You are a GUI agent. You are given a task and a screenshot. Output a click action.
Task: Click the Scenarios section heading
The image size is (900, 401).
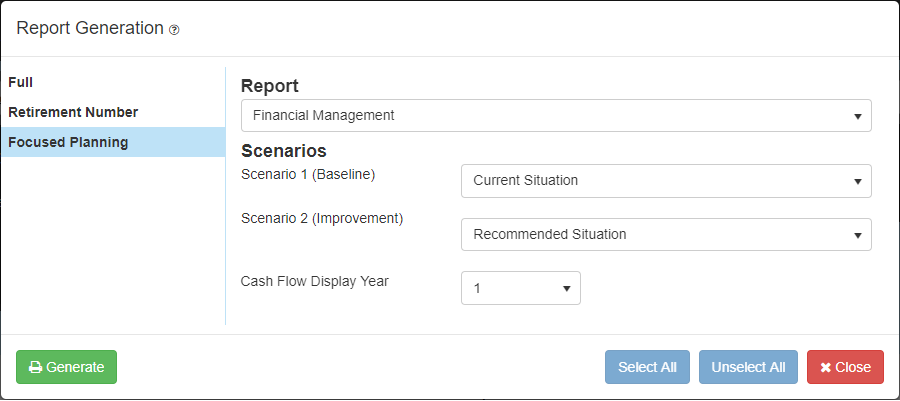[x=284, y=151]
